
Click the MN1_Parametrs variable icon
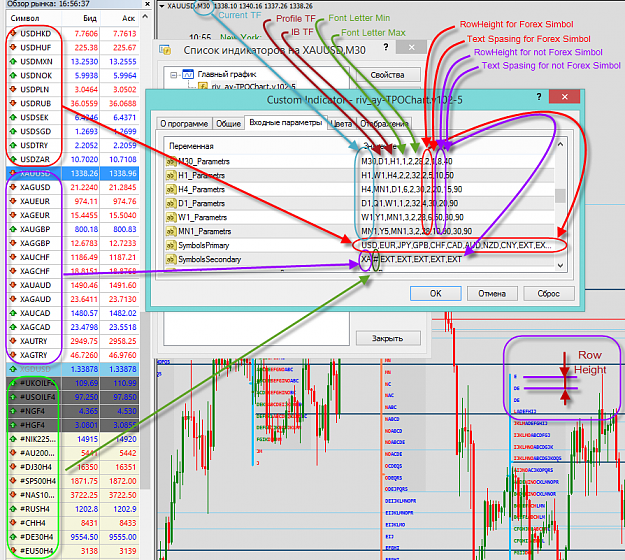coord(171,231)
